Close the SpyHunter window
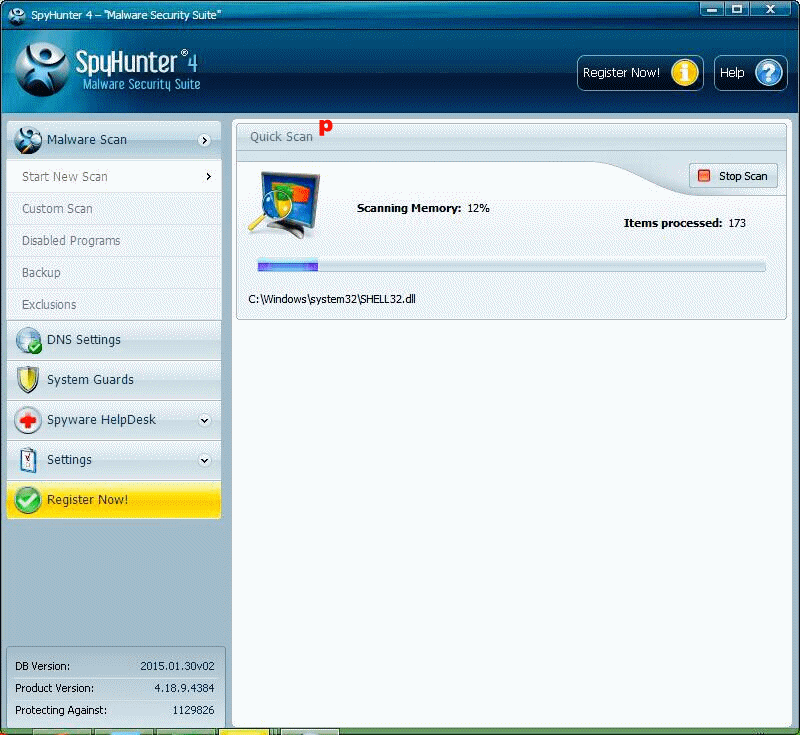 771,9
